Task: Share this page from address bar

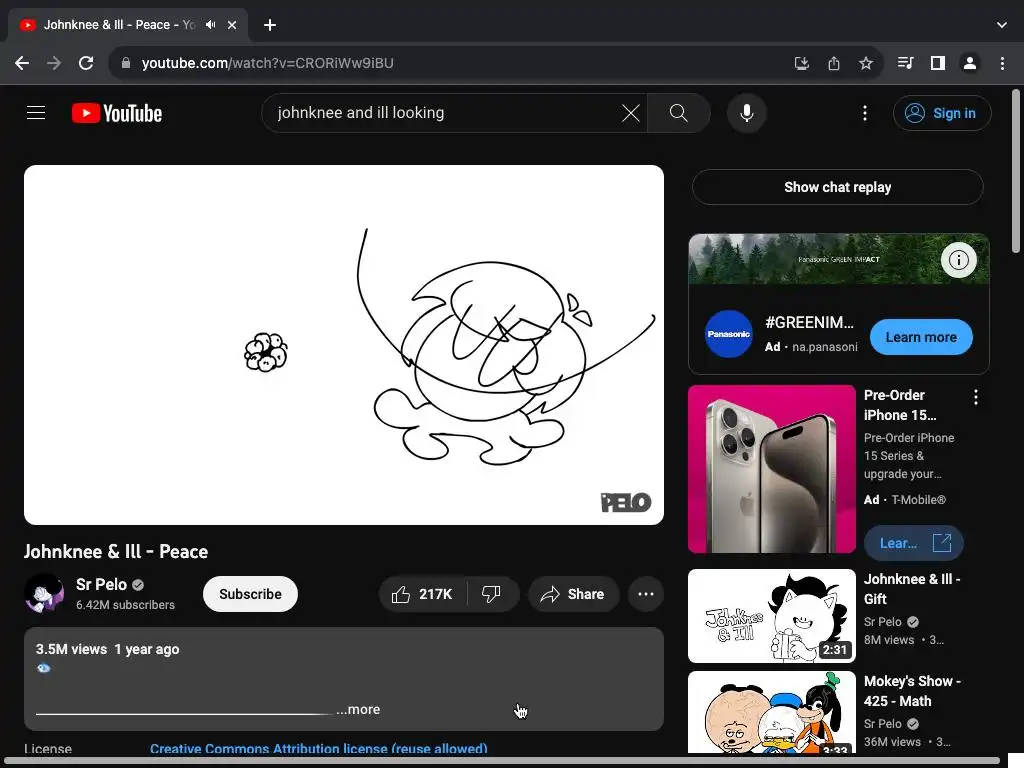Action: [x=834, y=63]
